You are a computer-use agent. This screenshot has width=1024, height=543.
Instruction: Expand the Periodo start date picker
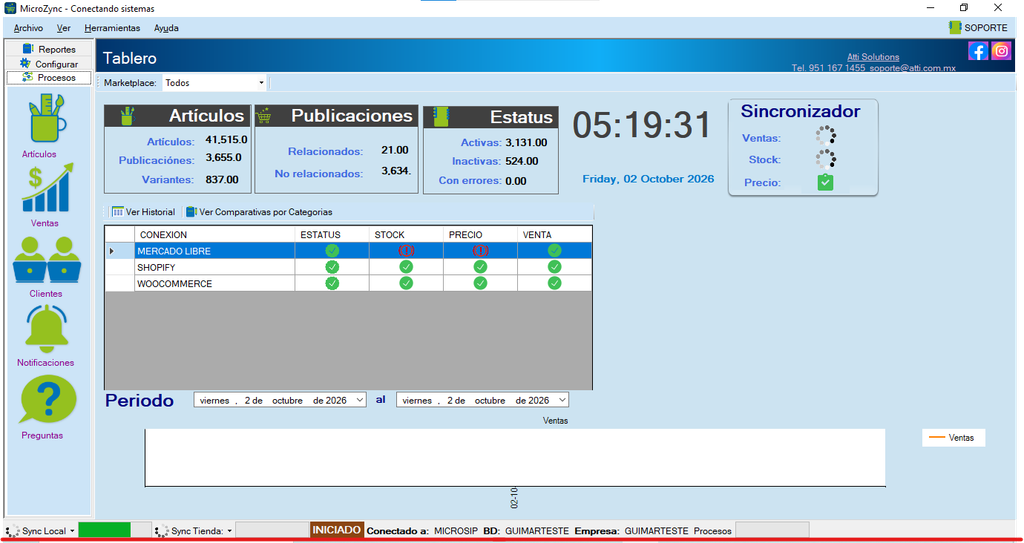click(x=359, y=400)
